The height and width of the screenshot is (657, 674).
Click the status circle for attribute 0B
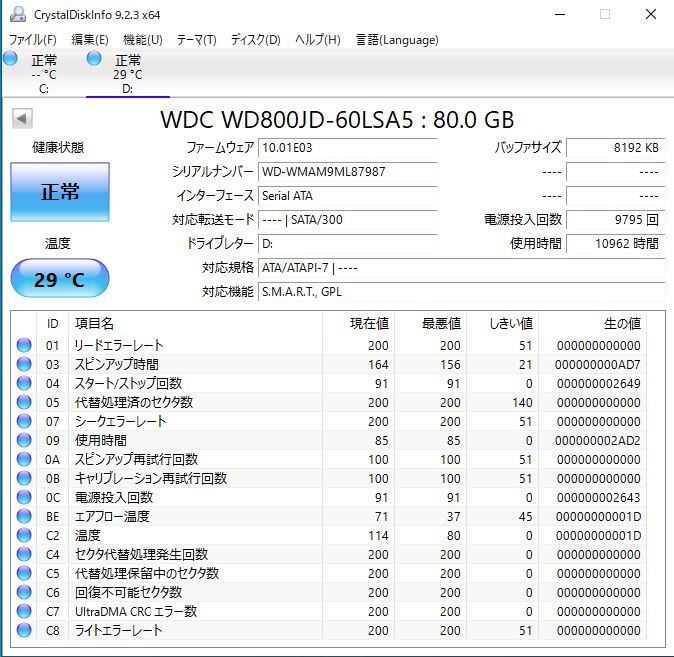(x=24, y=478)
